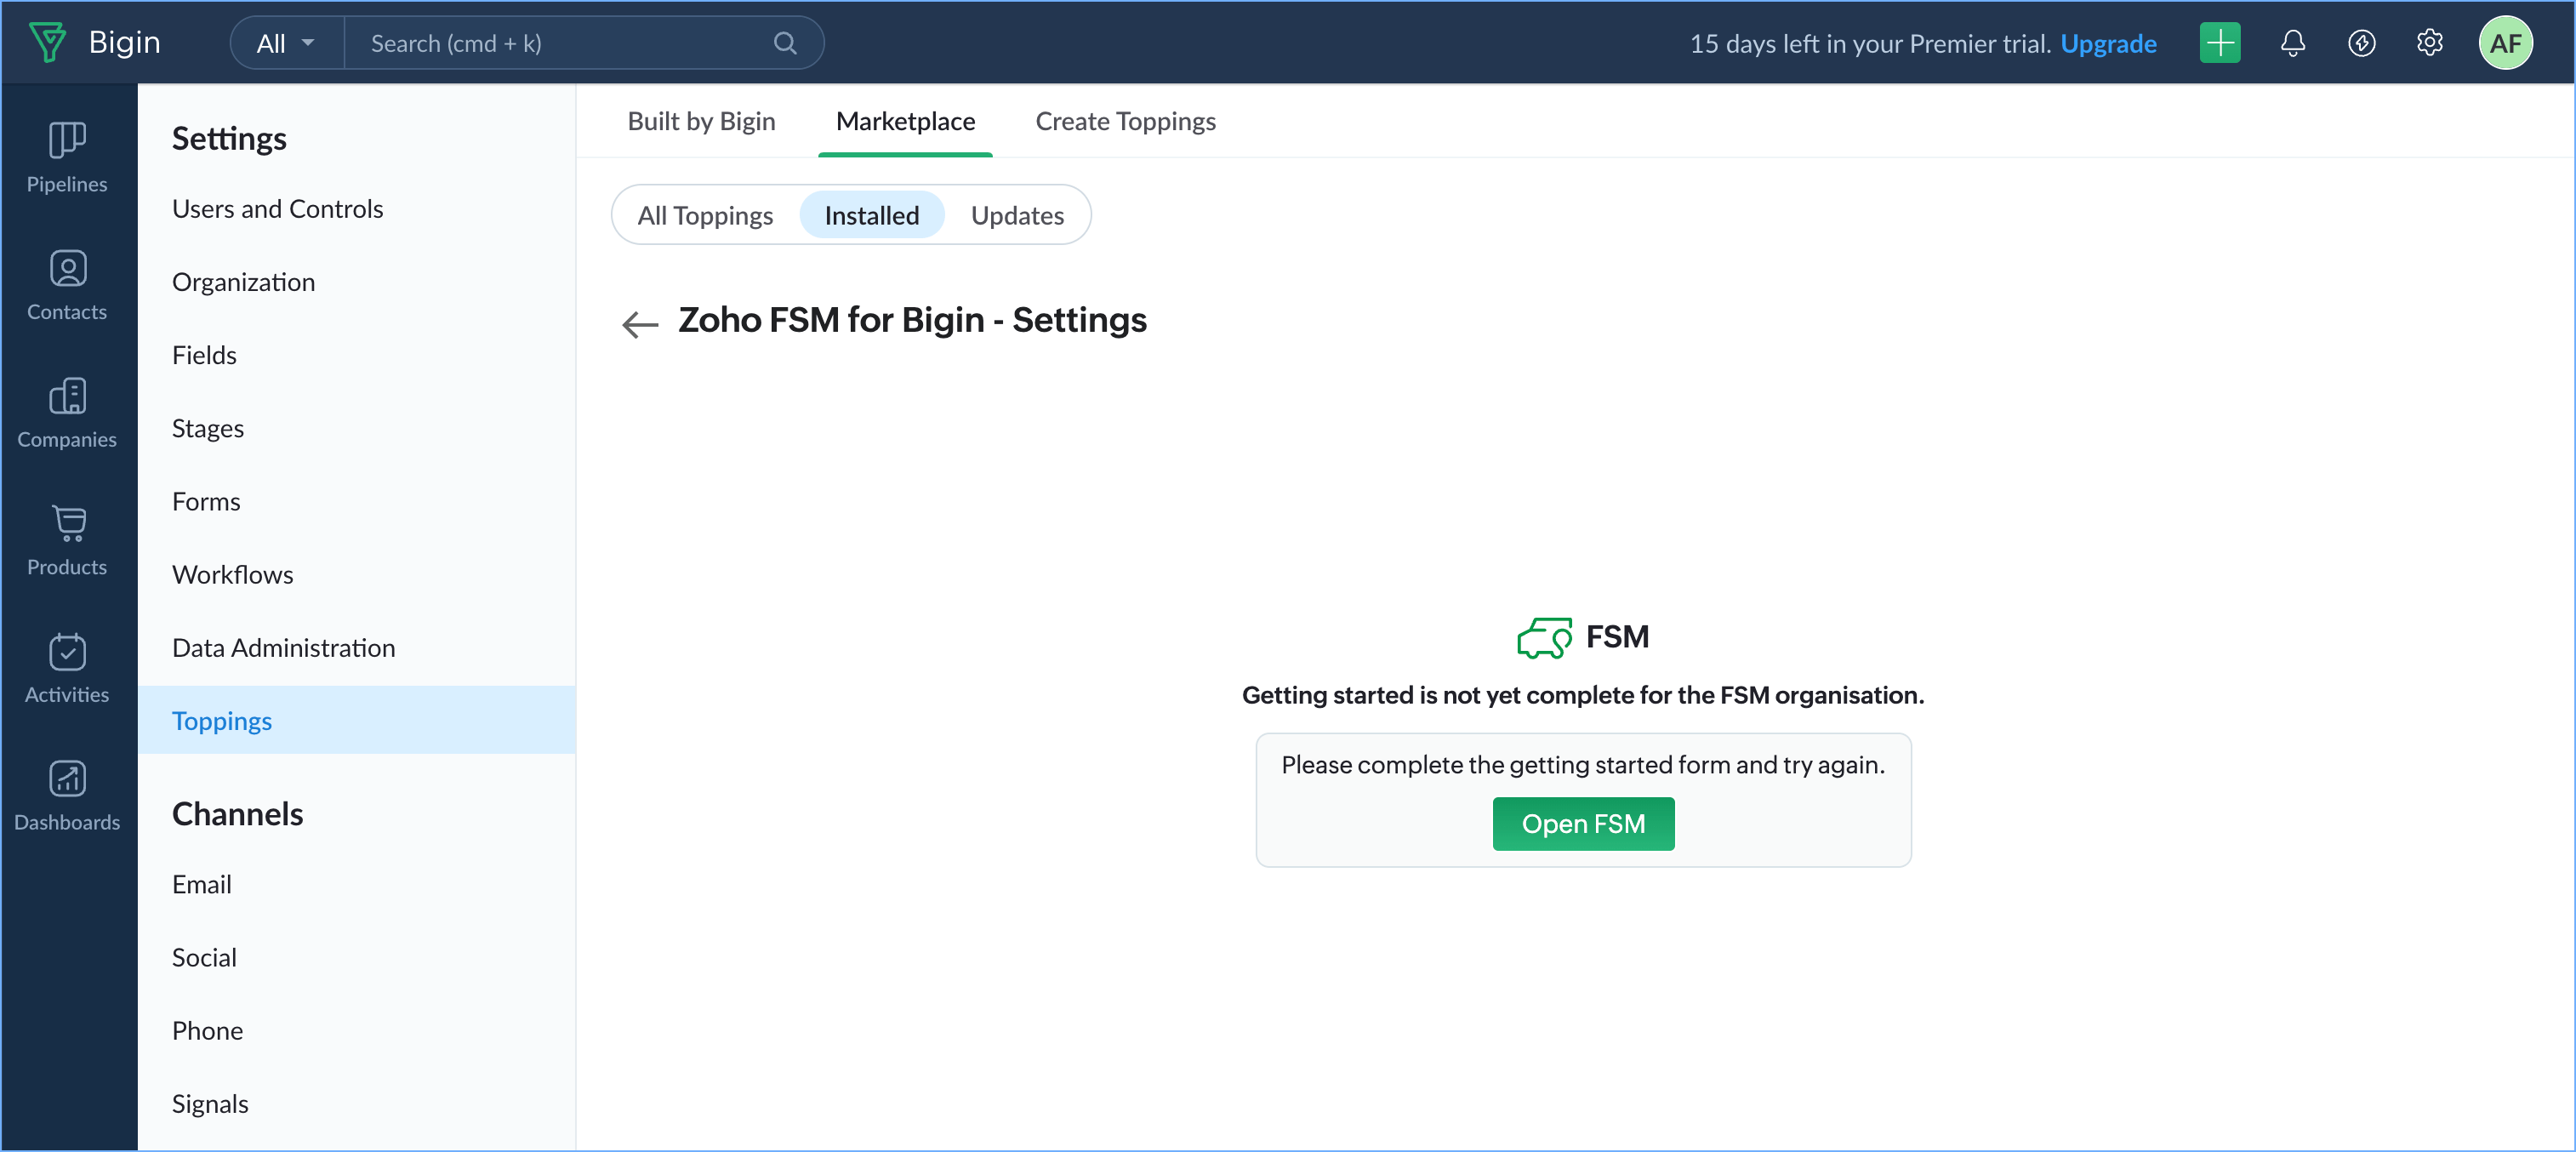
Task: Switch to Built by Bigin tab
Action: pyautogui.click(x=701, y=121)
